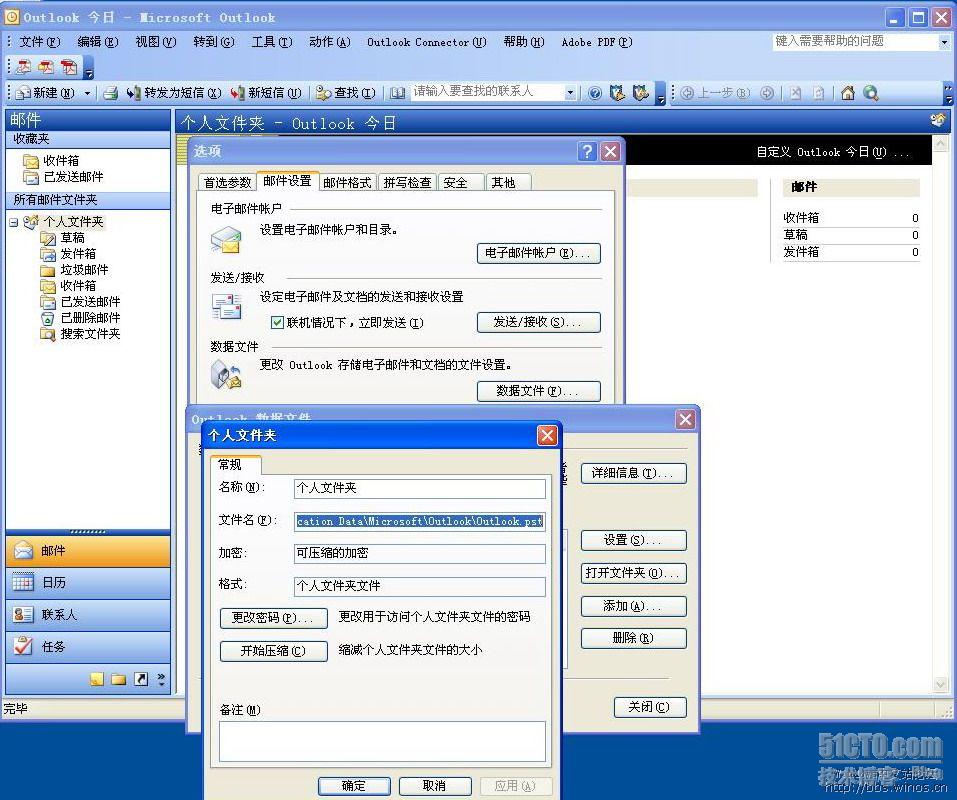Viewport: 957px width, 800px height.
Task: Click the forward arrow icon
Action: [x=767, y=93]
